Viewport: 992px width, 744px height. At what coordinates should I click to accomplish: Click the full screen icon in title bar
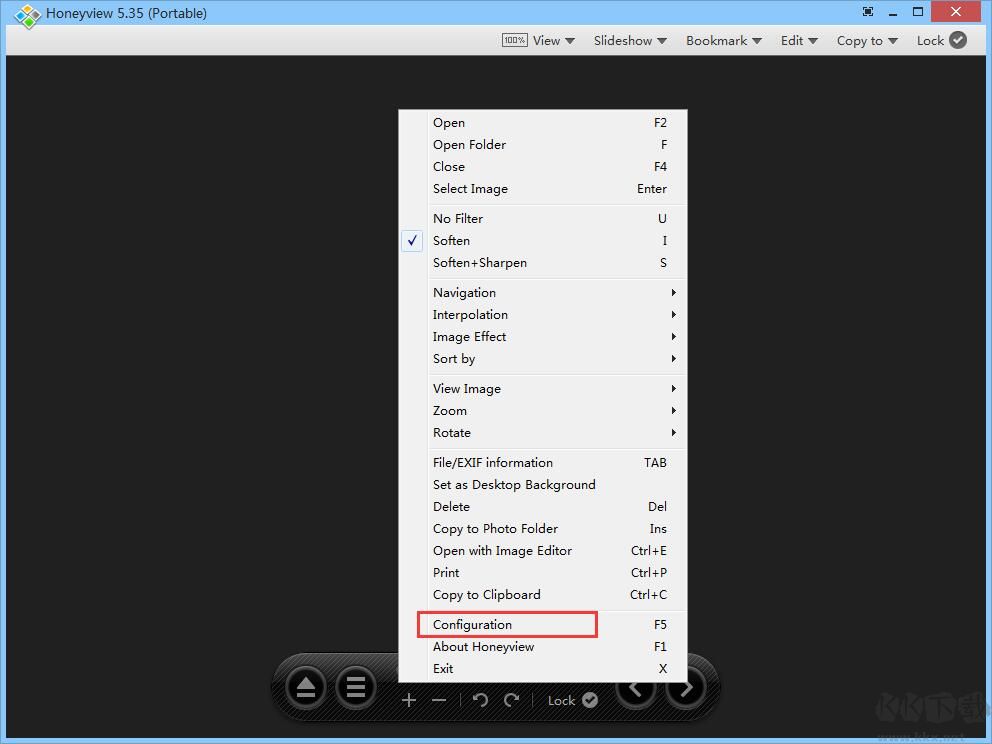coord(868,11)
